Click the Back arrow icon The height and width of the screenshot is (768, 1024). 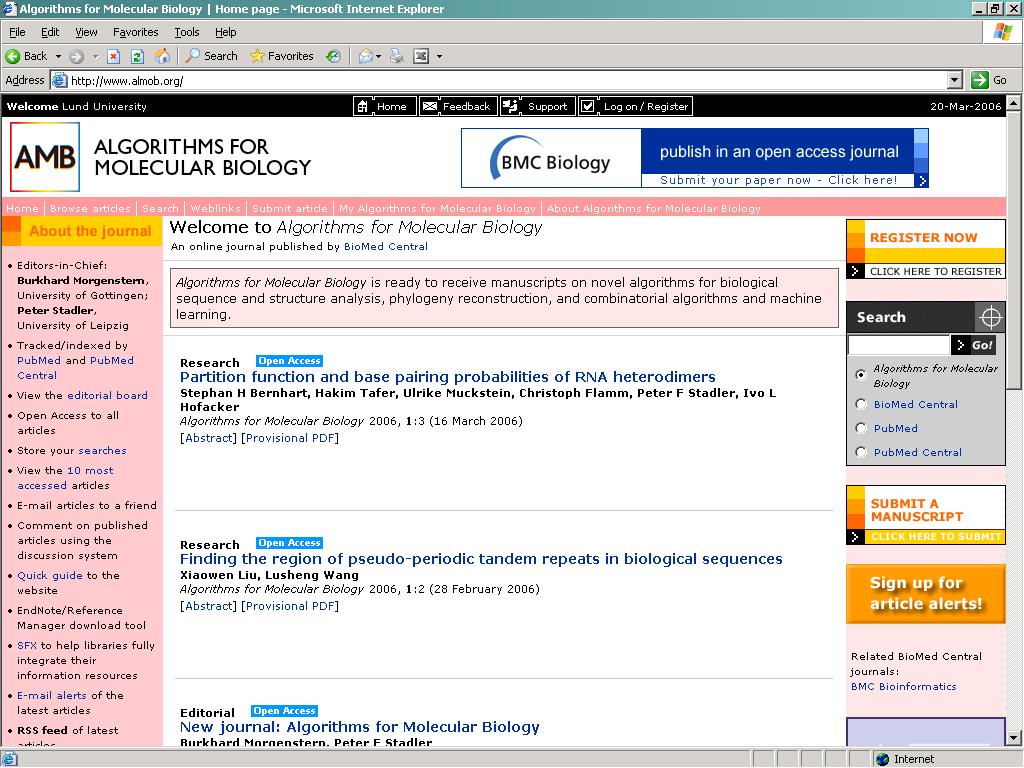[x=12, y=56]
